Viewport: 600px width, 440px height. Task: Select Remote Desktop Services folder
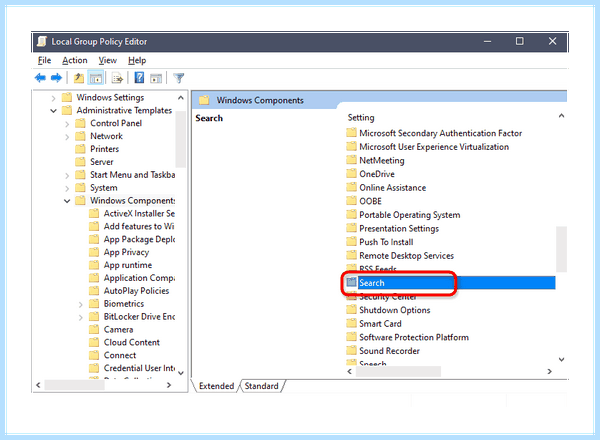point(406,256)
